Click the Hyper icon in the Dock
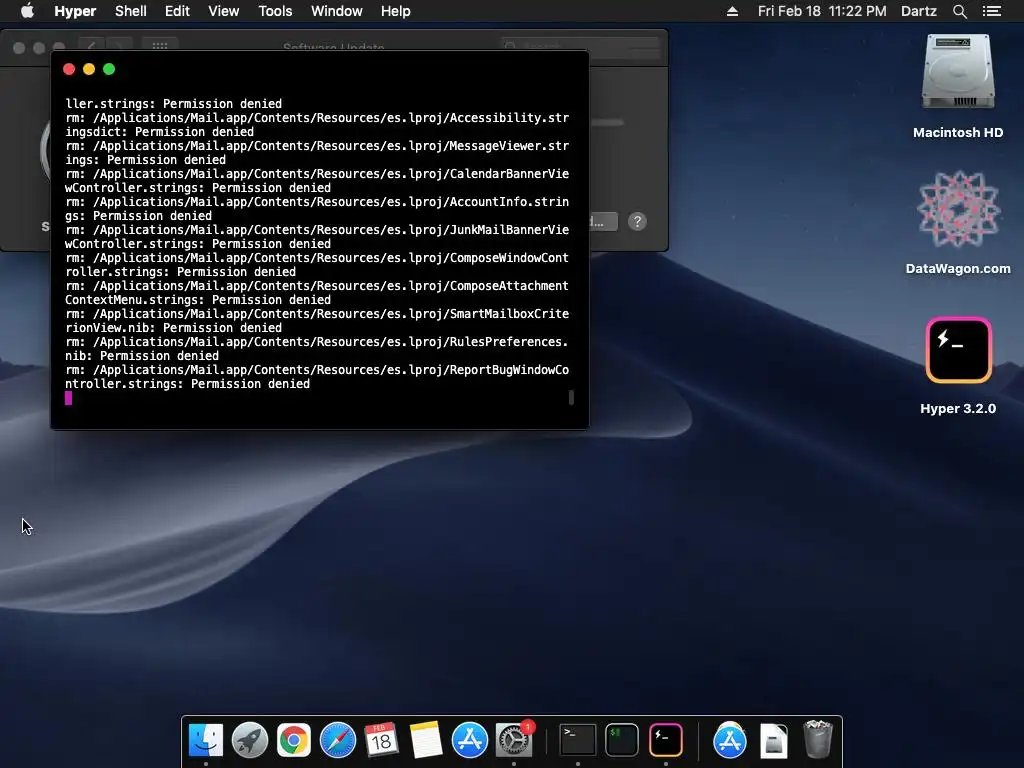The height and width of the screenshot is (768, 1024). point(665,741)
